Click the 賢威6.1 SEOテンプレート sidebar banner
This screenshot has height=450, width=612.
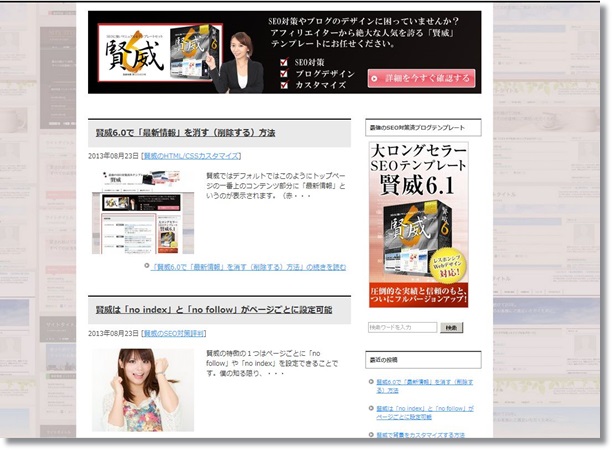pyautogui.click(x=418, y=224)
